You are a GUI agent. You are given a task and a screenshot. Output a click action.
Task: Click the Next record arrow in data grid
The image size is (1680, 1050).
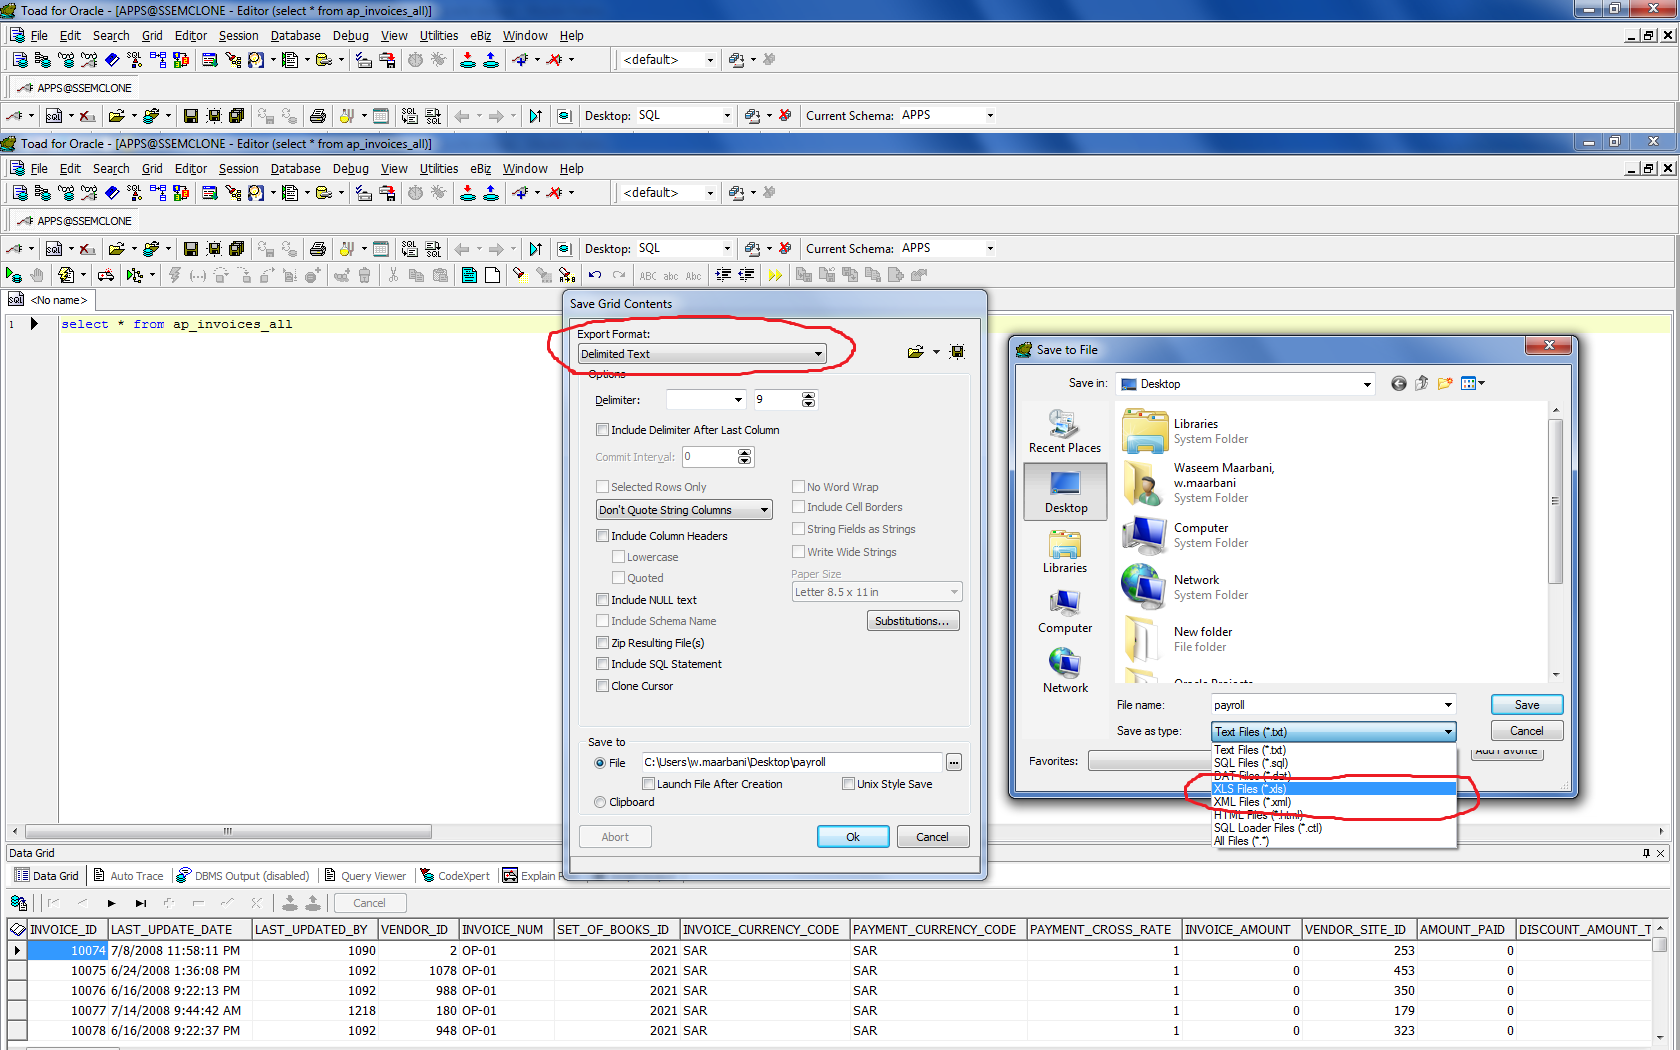point(111,903)
